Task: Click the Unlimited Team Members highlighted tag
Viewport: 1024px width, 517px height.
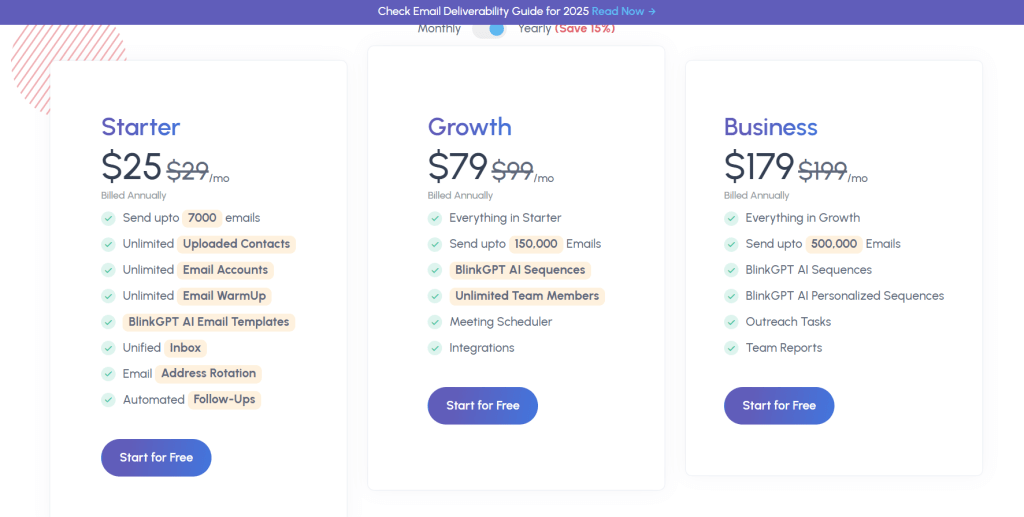Action: (x=527, y=296)
